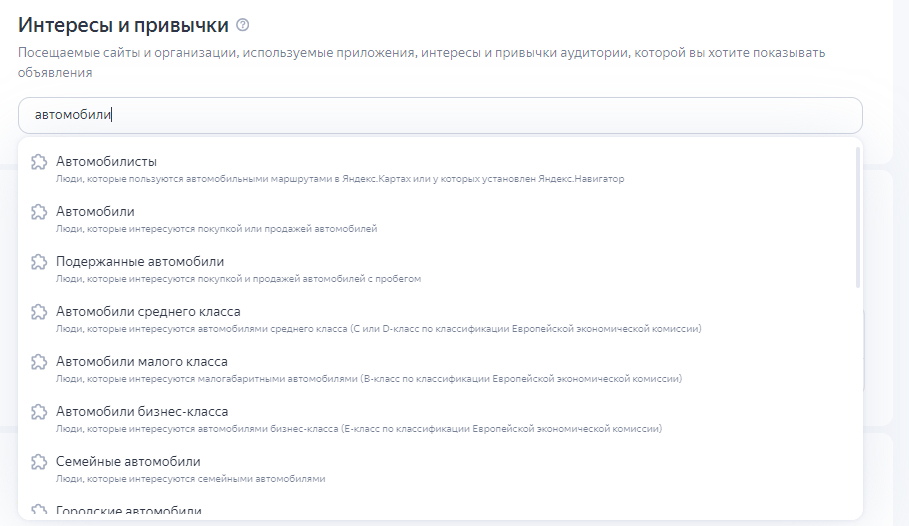Pick the Семейные автомобили suggestion
The width and height of the screenshot is (909, 526).
[437, 469]
